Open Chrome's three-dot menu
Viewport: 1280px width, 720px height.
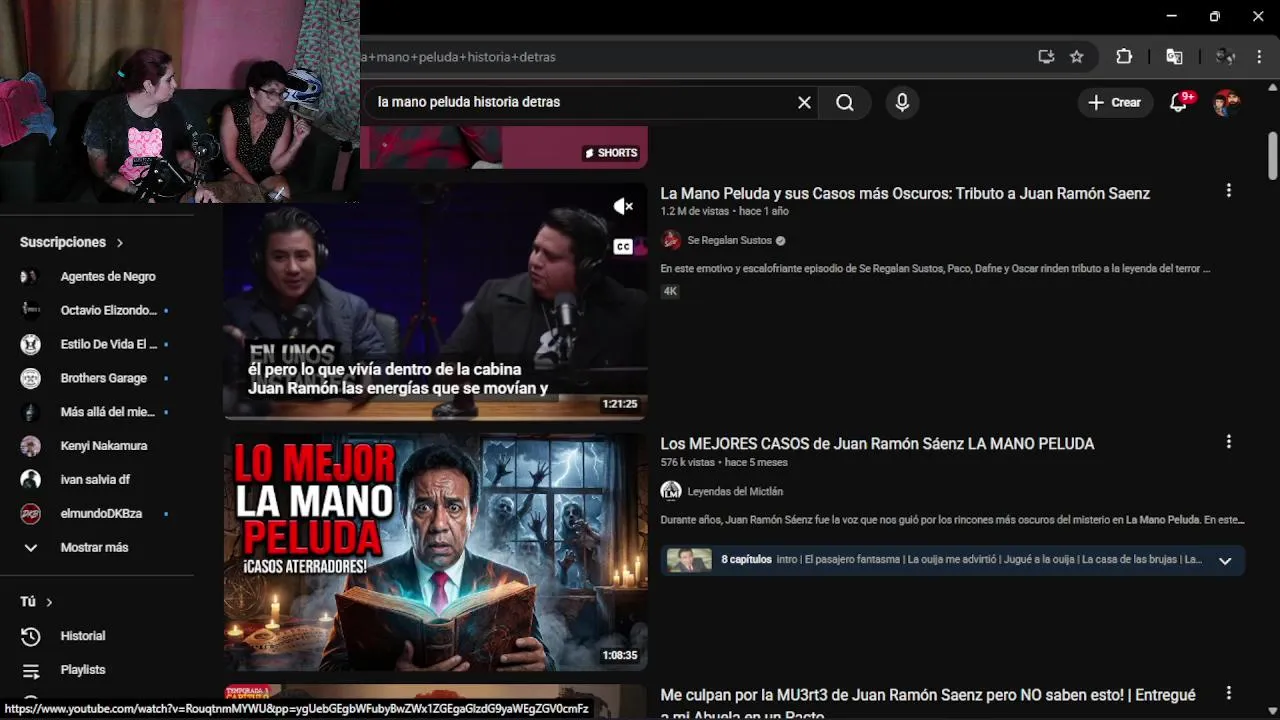(1259, 57)
